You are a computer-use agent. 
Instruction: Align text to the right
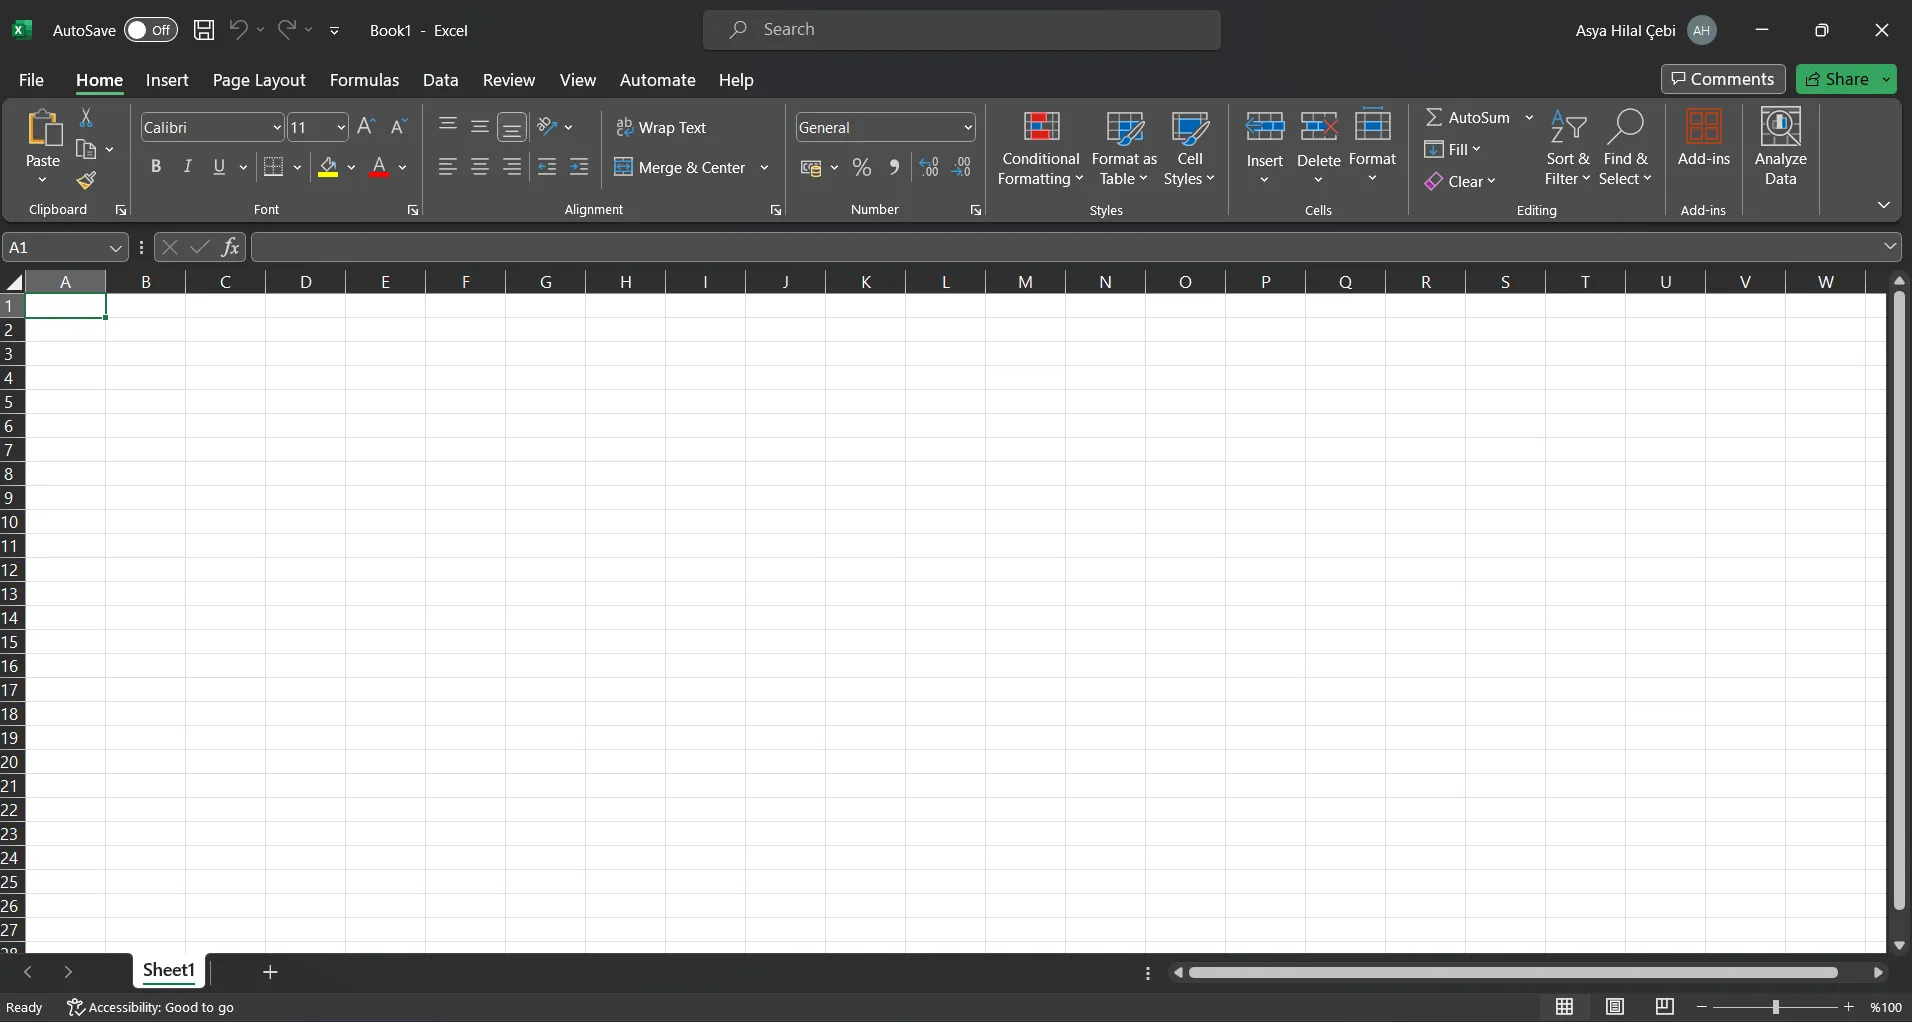(x=512, y=167)
